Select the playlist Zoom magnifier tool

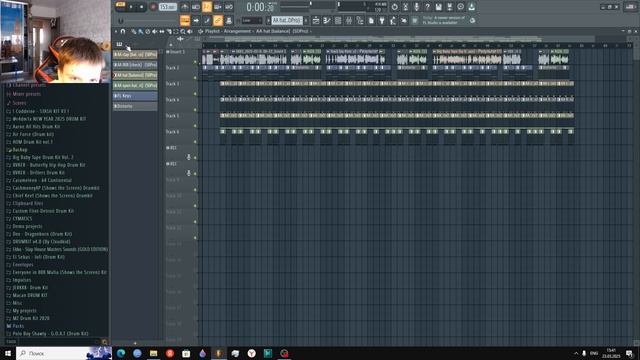click(183, 31)
